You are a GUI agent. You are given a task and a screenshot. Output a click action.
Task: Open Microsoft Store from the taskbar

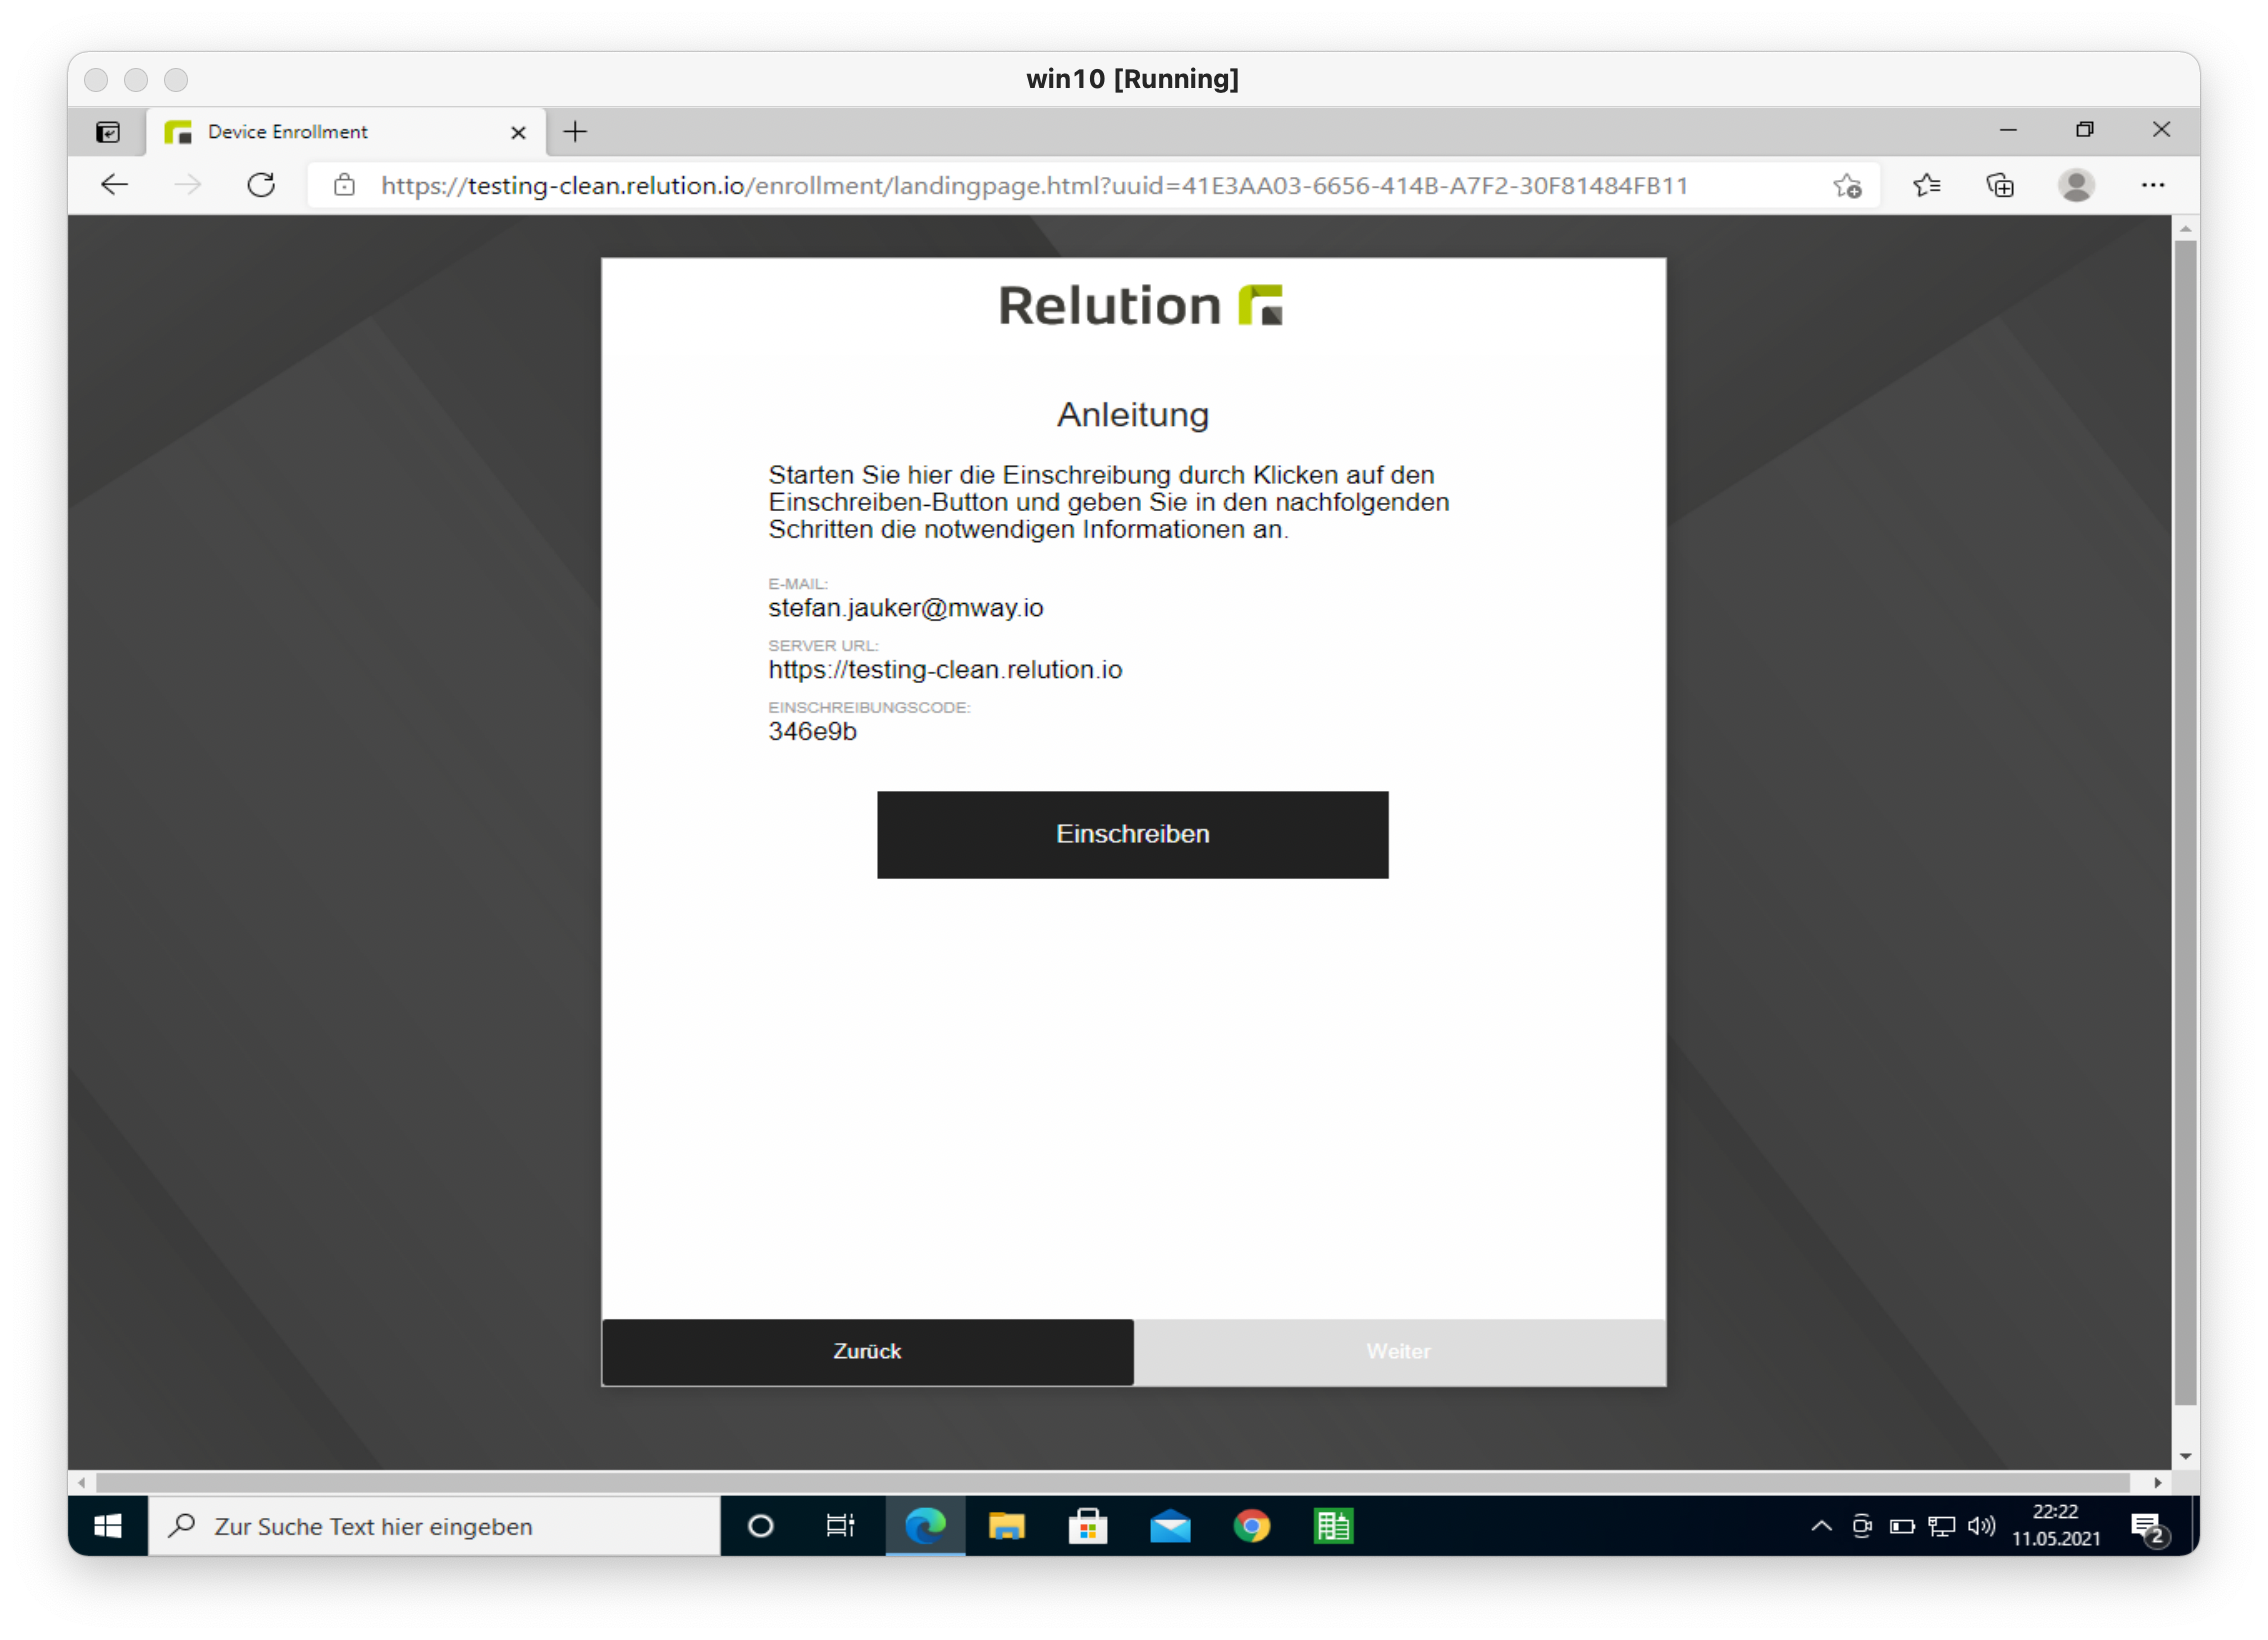(1087, 1526)
